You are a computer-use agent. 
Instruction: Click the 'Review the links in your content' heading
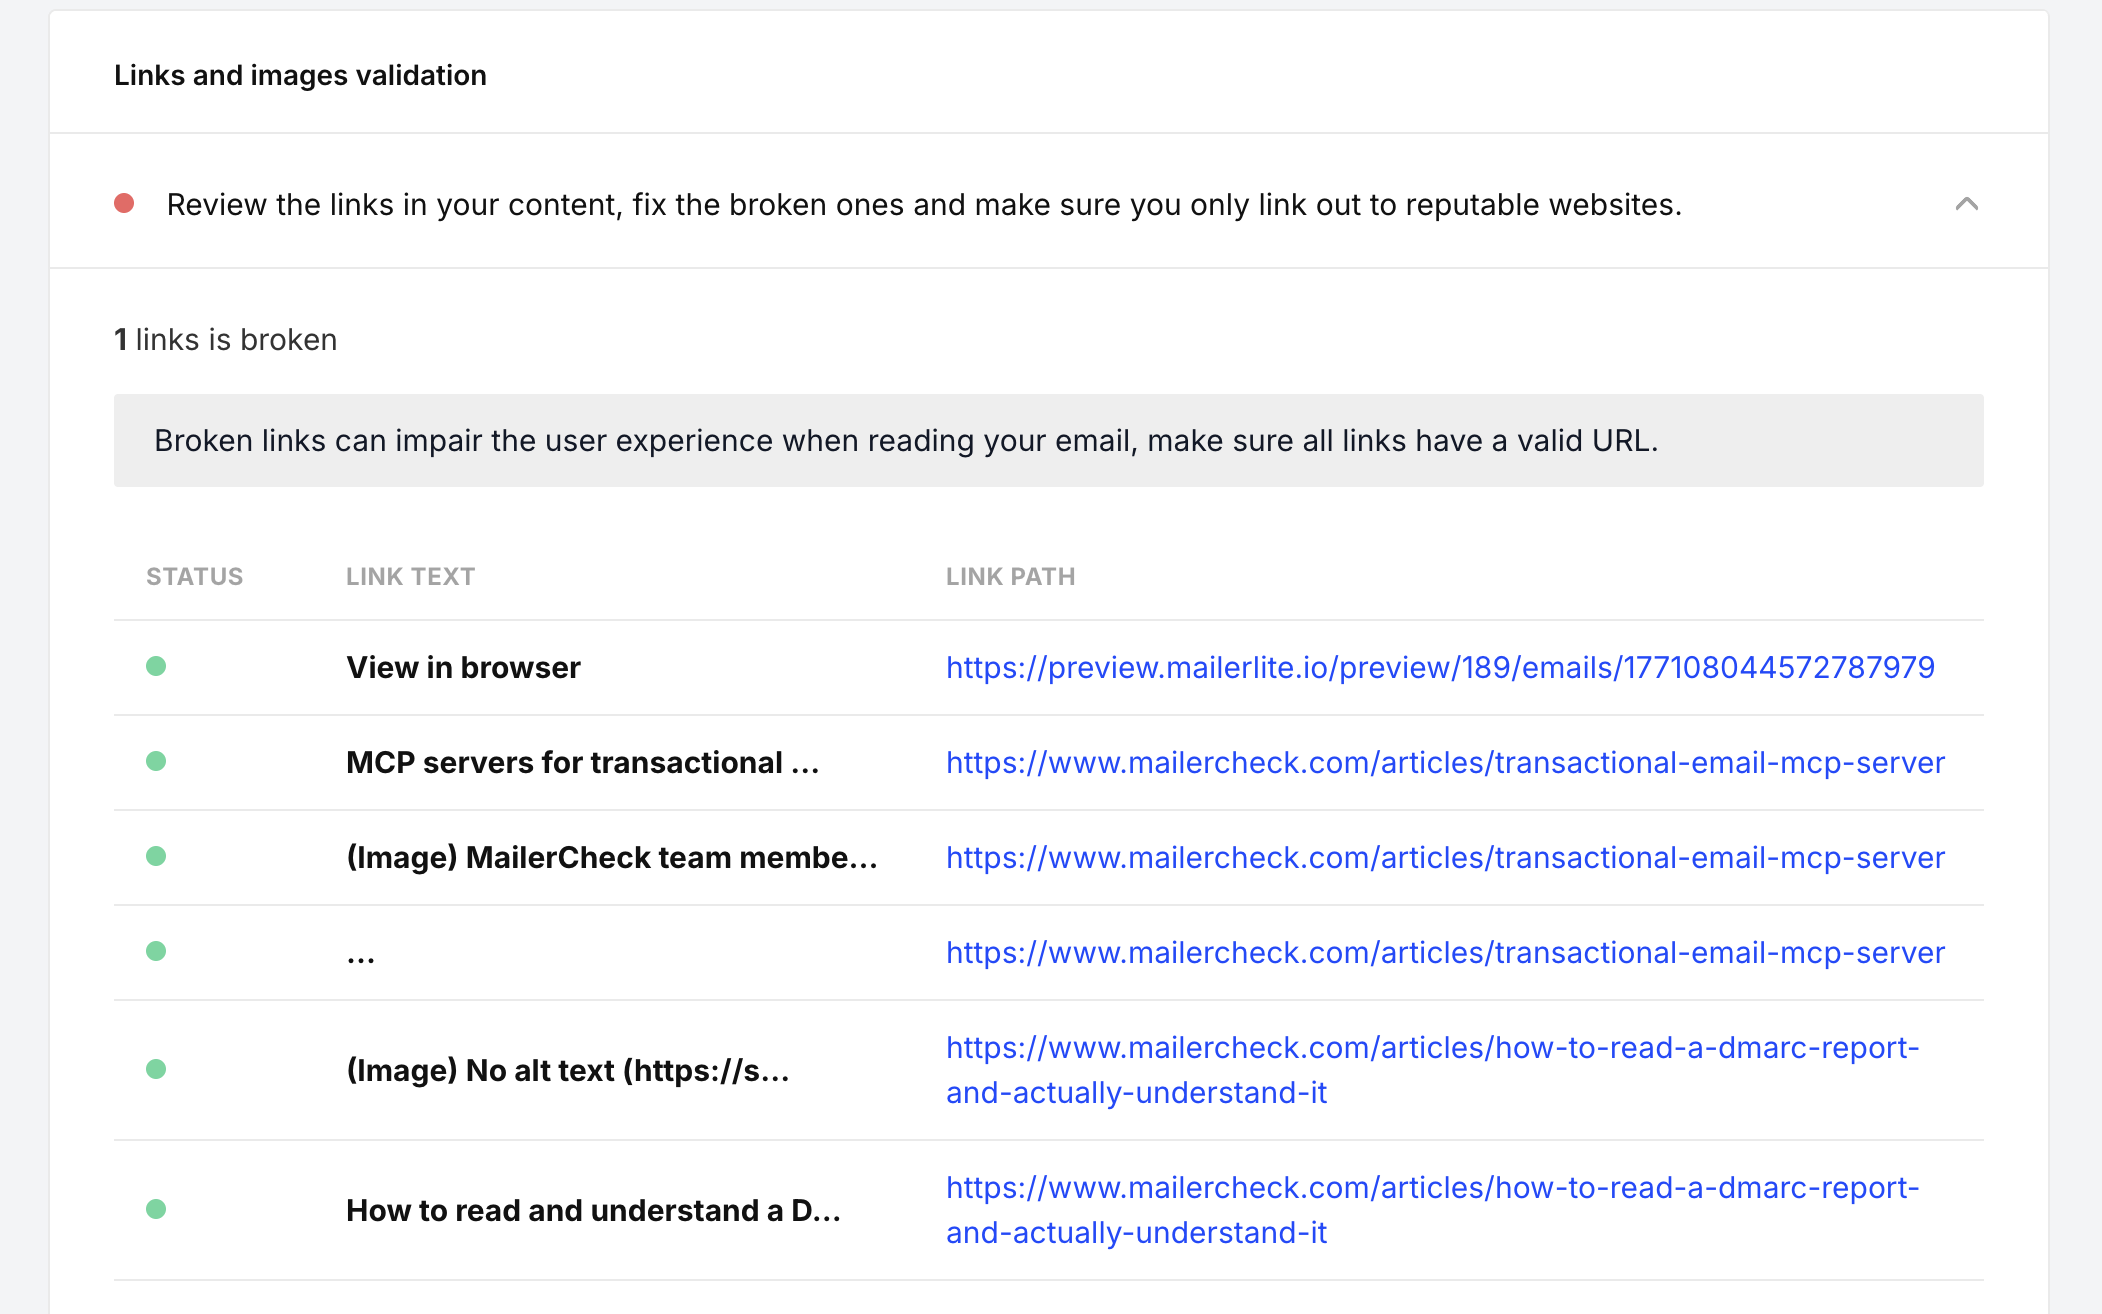point(924,204)
